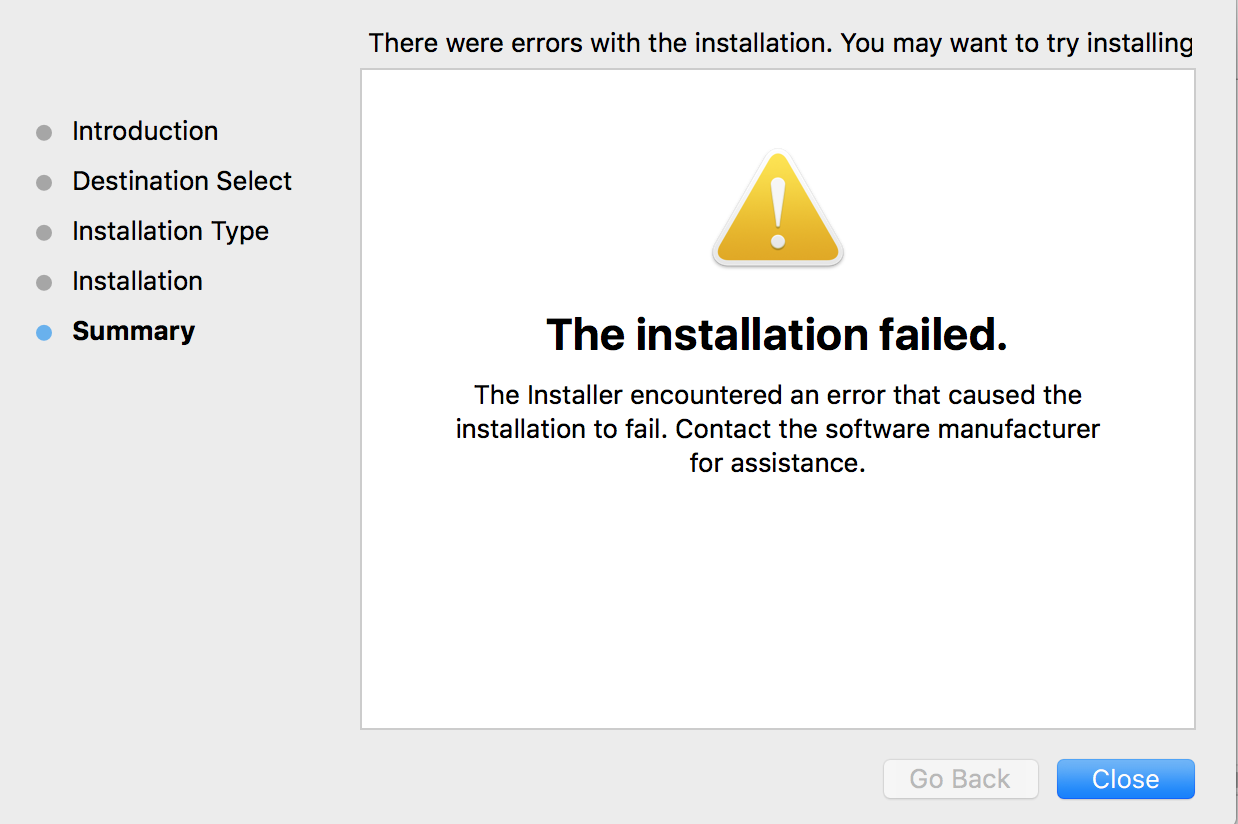Click the "The installation failed." heading
Image resolution: width=1238 pixels, height=824 pixels.
tap(777, 335)
